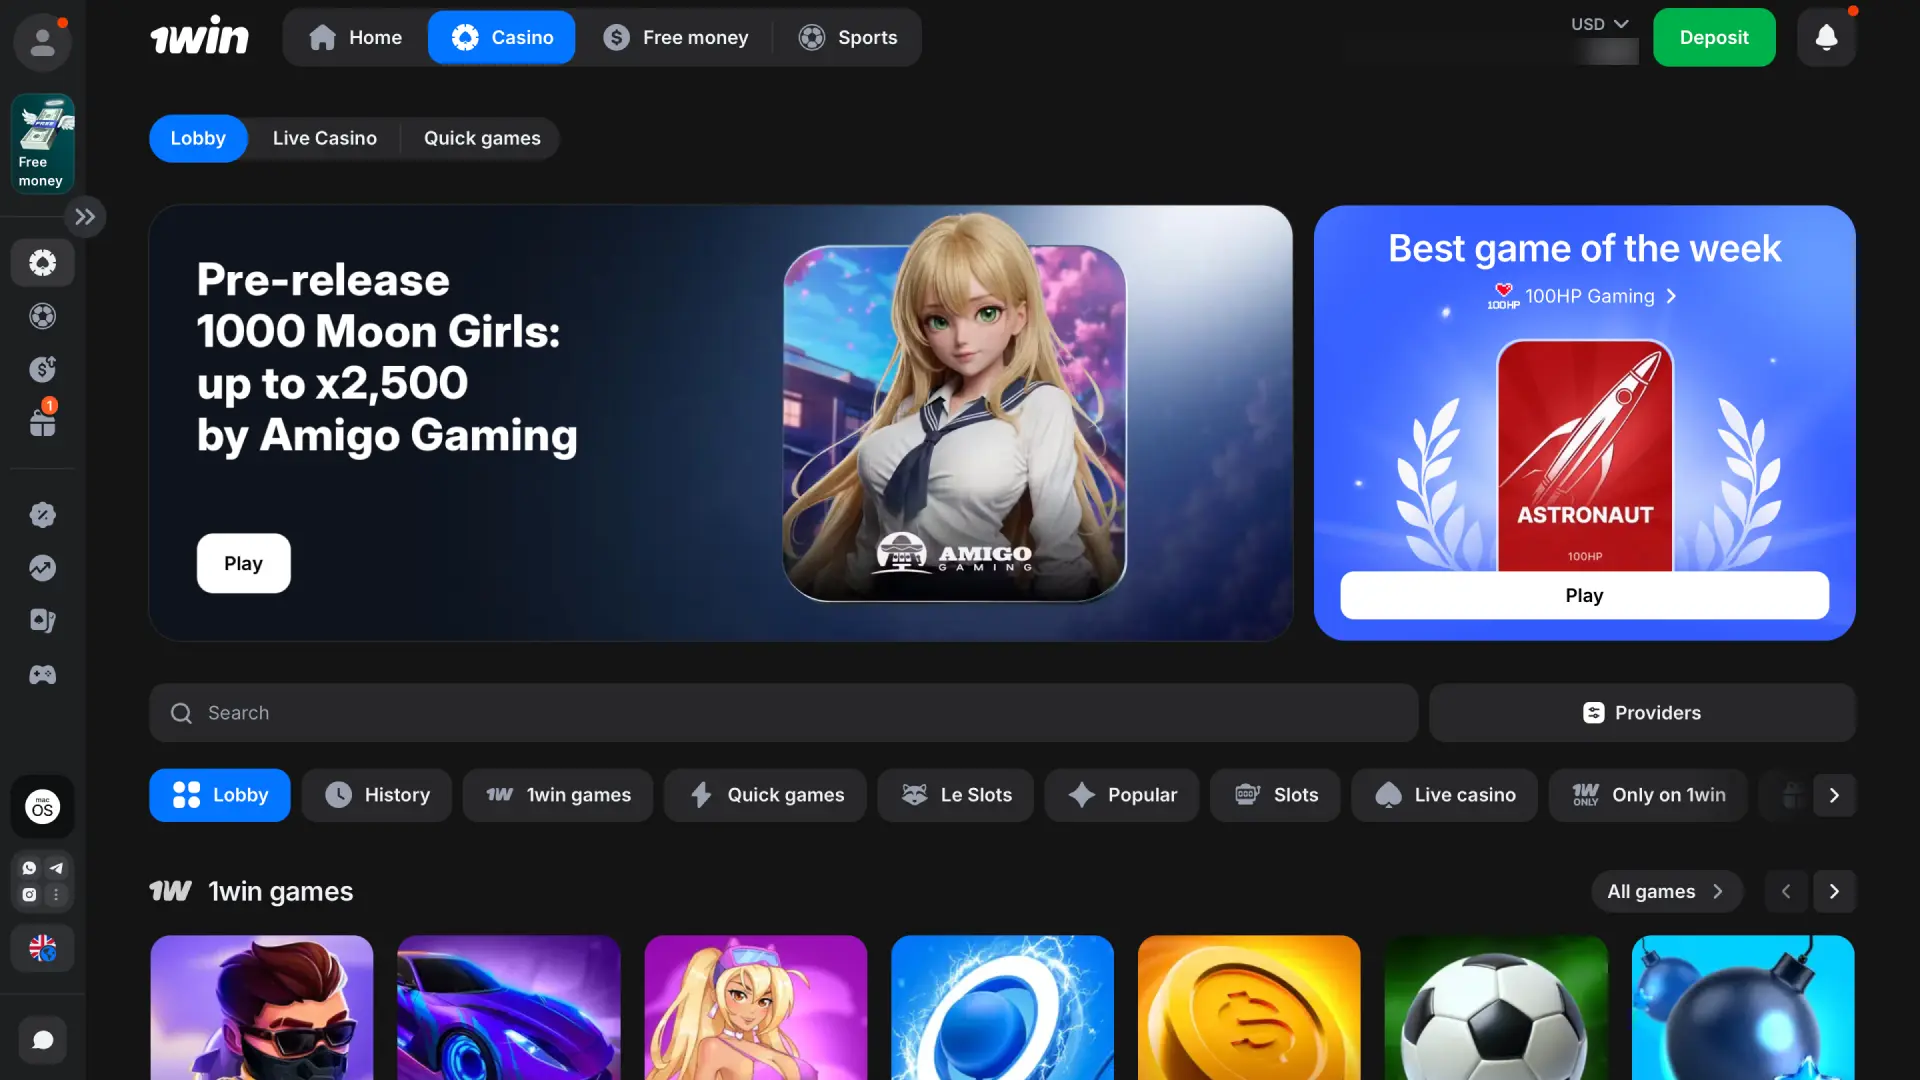Select the Le Slots category chip
The width and height of the screenshot is (1920, 1080).
pos(955,795)
